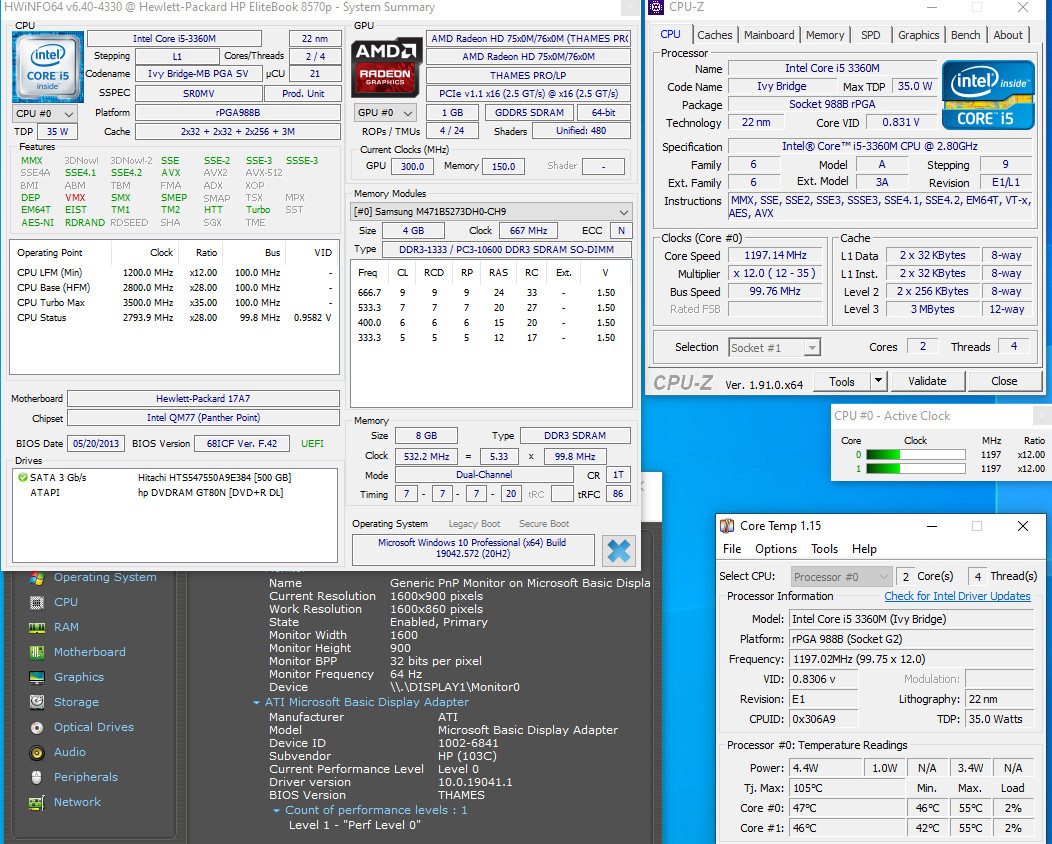Click the Frequency field in Core Temp
Screen dimensions: 1052x844
pos(911,659)
